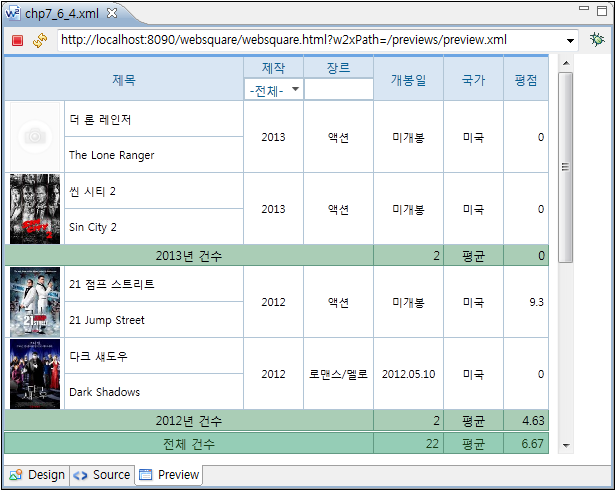The height and width of the screenshot is (490, 615).
Task: Click the 제목 column header
Action: (x=124, y=79)
